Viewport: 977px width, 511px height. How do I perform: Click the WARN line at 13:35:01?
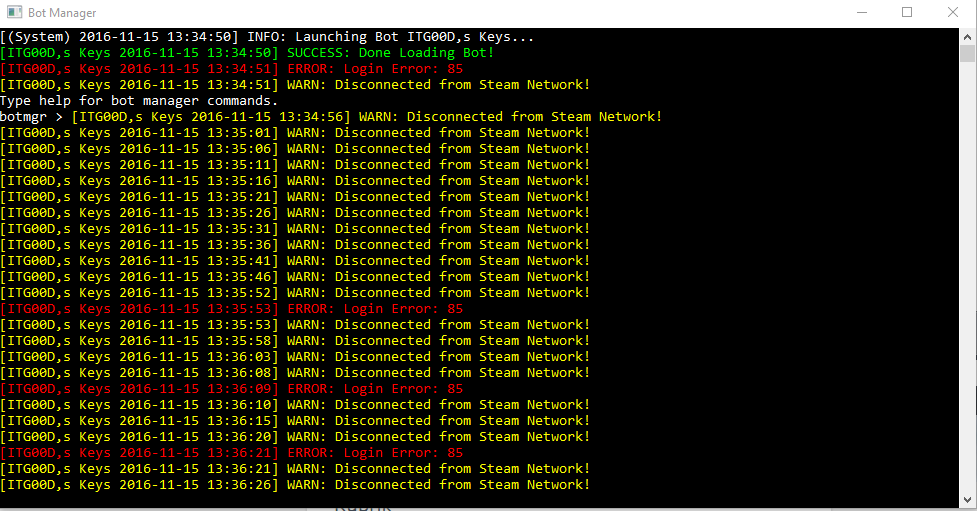pyautogui.click(x=295, y=133)
